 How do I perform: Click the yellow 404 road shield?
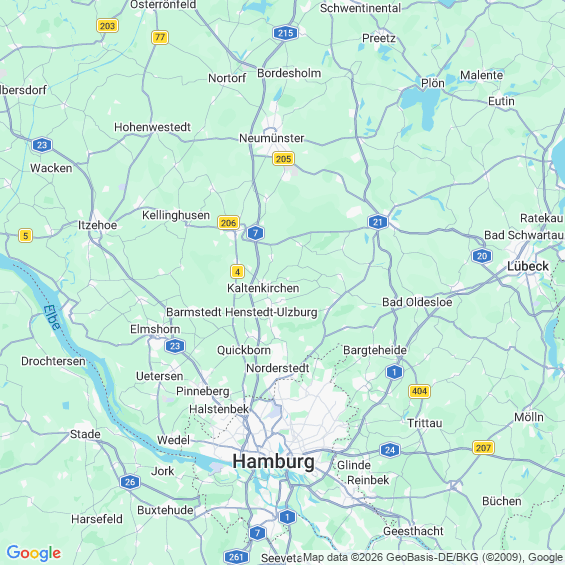pyautogui.click(x=419, y=391)
